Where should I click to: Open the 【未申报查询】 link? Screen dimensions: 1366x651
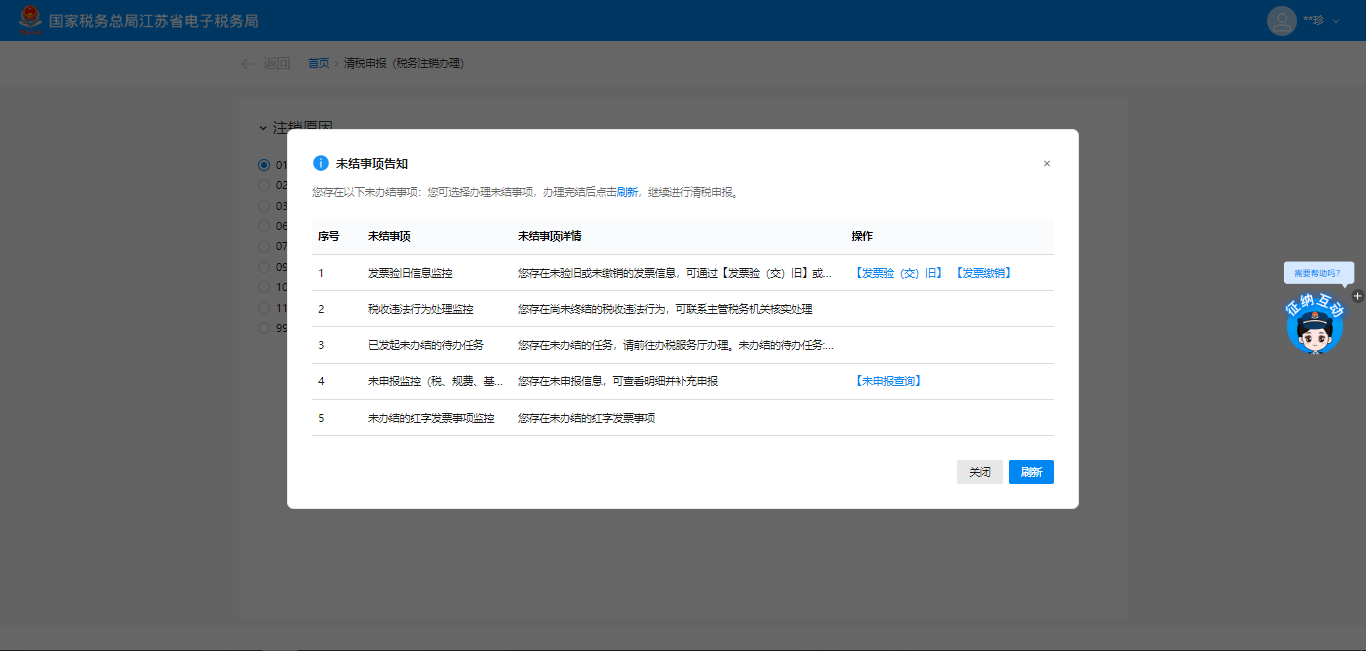(x=887, y=381)
